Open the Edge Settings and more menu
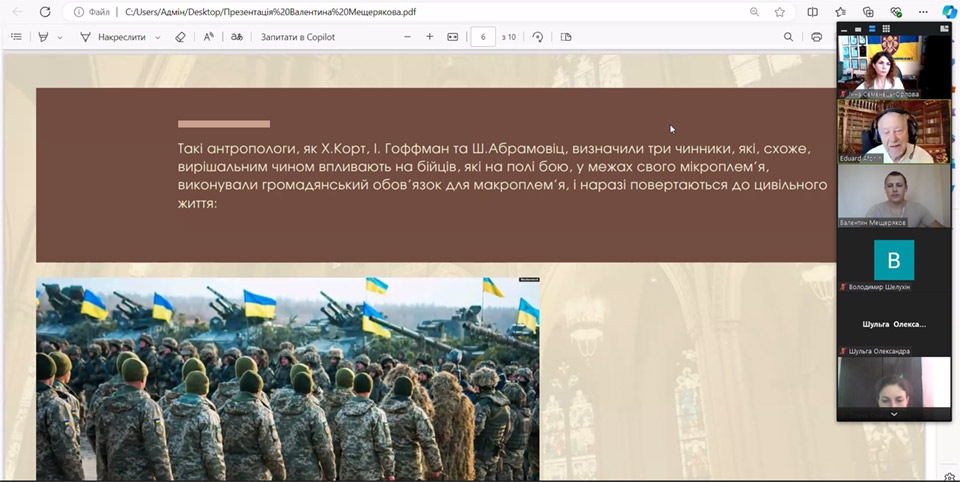Screen dimensions: 960x482 coord(923,12)
